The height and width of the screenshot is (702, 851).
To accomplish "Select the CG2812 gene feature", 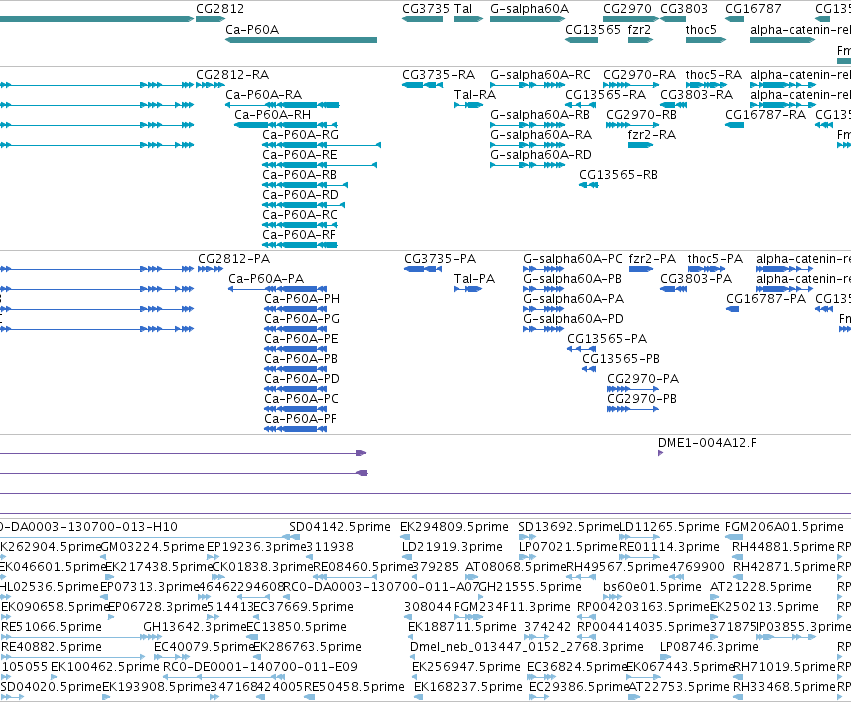I will pos(210,19).
